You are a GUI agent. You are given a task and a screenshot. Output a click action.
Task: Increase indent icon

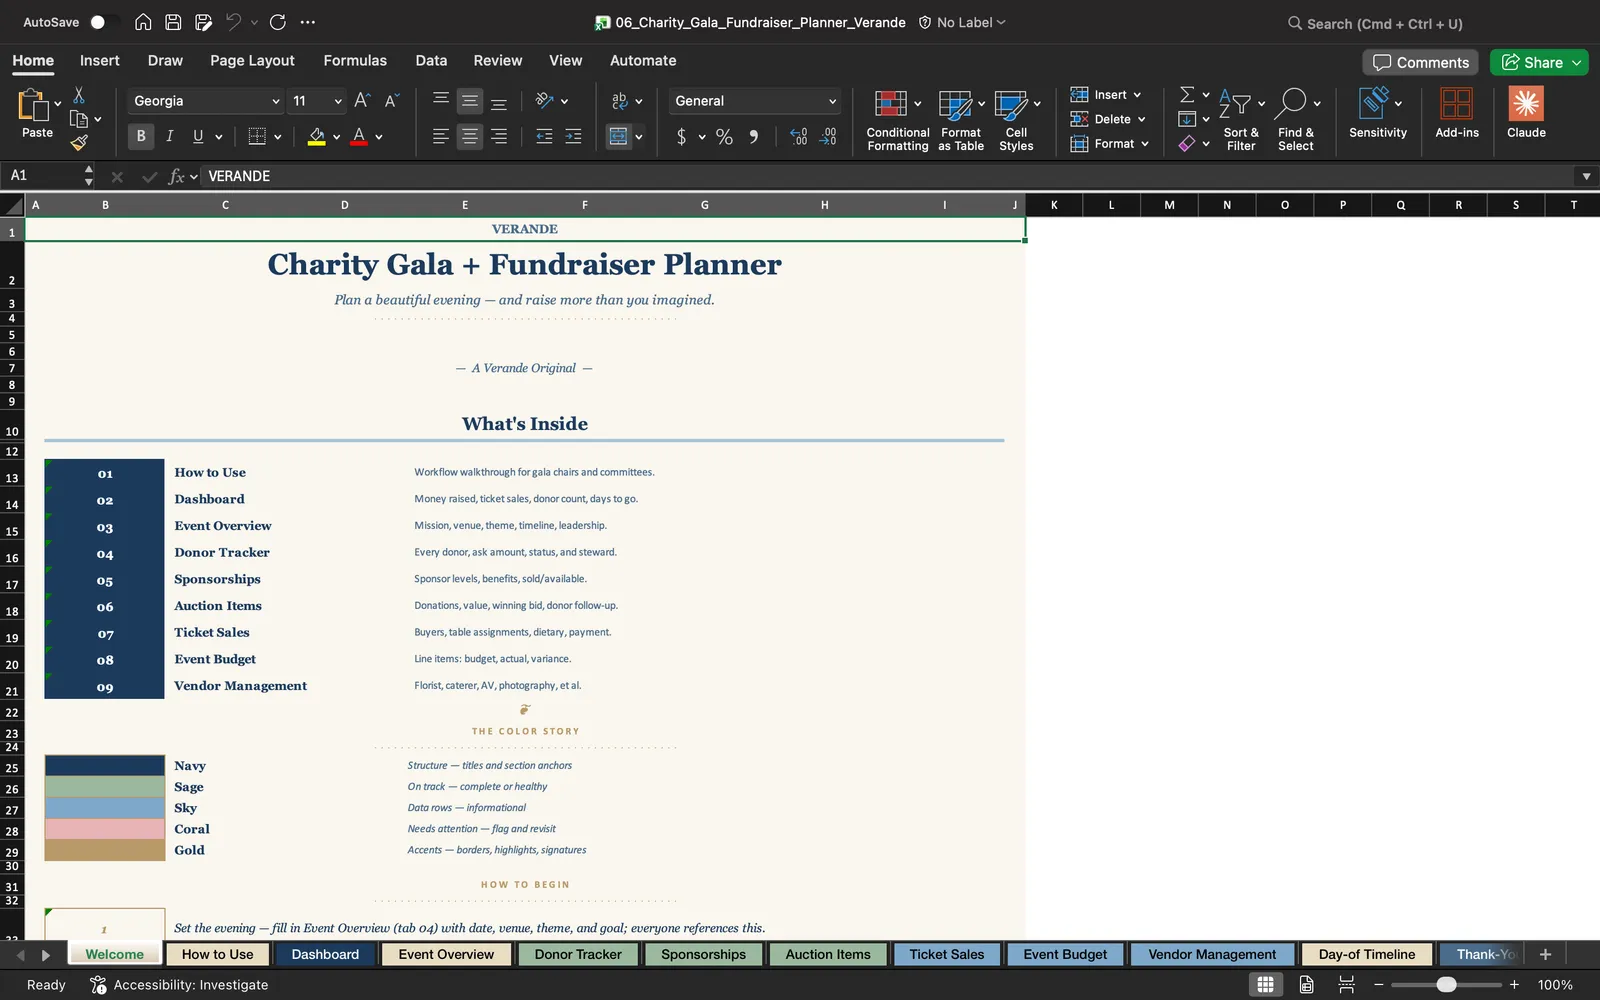click(573, 136)
